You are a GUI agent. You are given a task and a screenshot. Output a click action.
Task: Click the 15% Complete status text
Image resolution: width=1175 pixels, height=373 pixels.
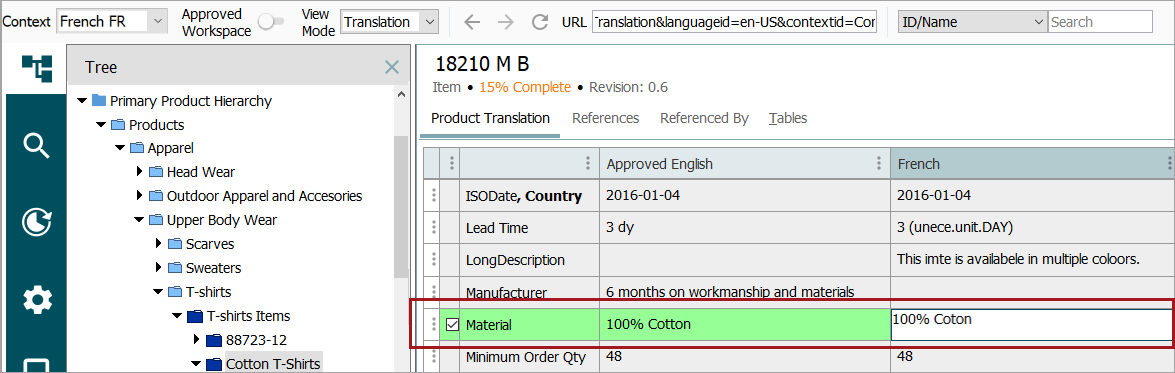pyautogui.click(x=525, y=88)
